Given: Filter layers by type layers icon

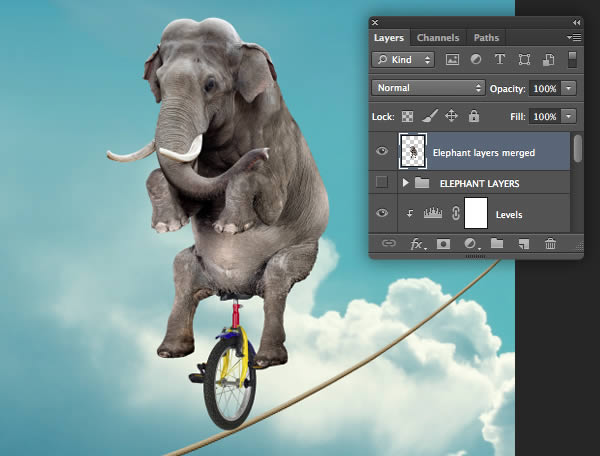Looking at the screenshot, I should 500,59.
